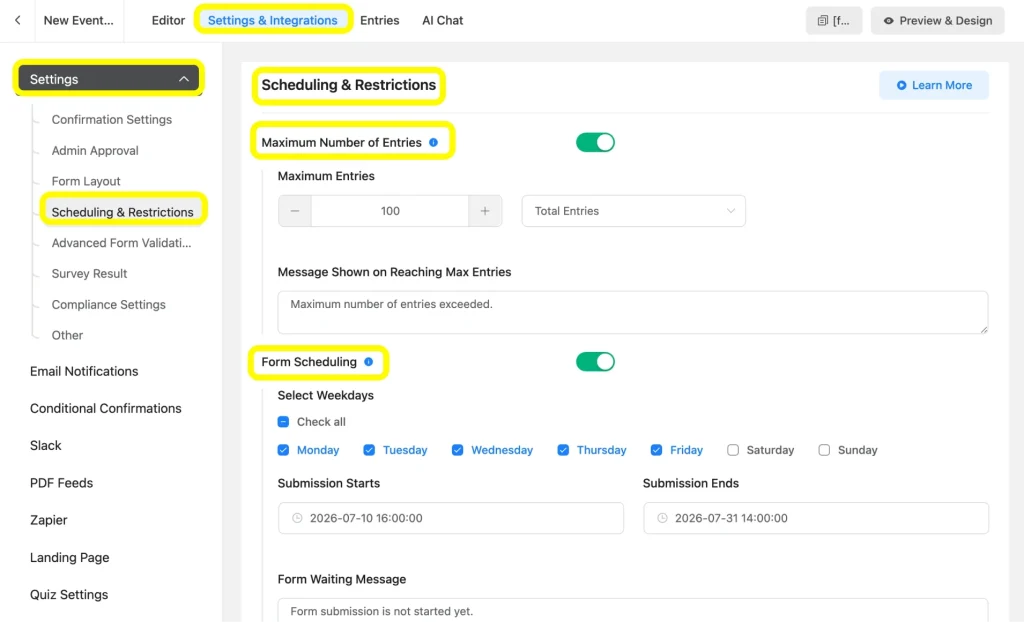Click the max entries message textarea
1024x622 pixels.
click(x=633, y=312)
